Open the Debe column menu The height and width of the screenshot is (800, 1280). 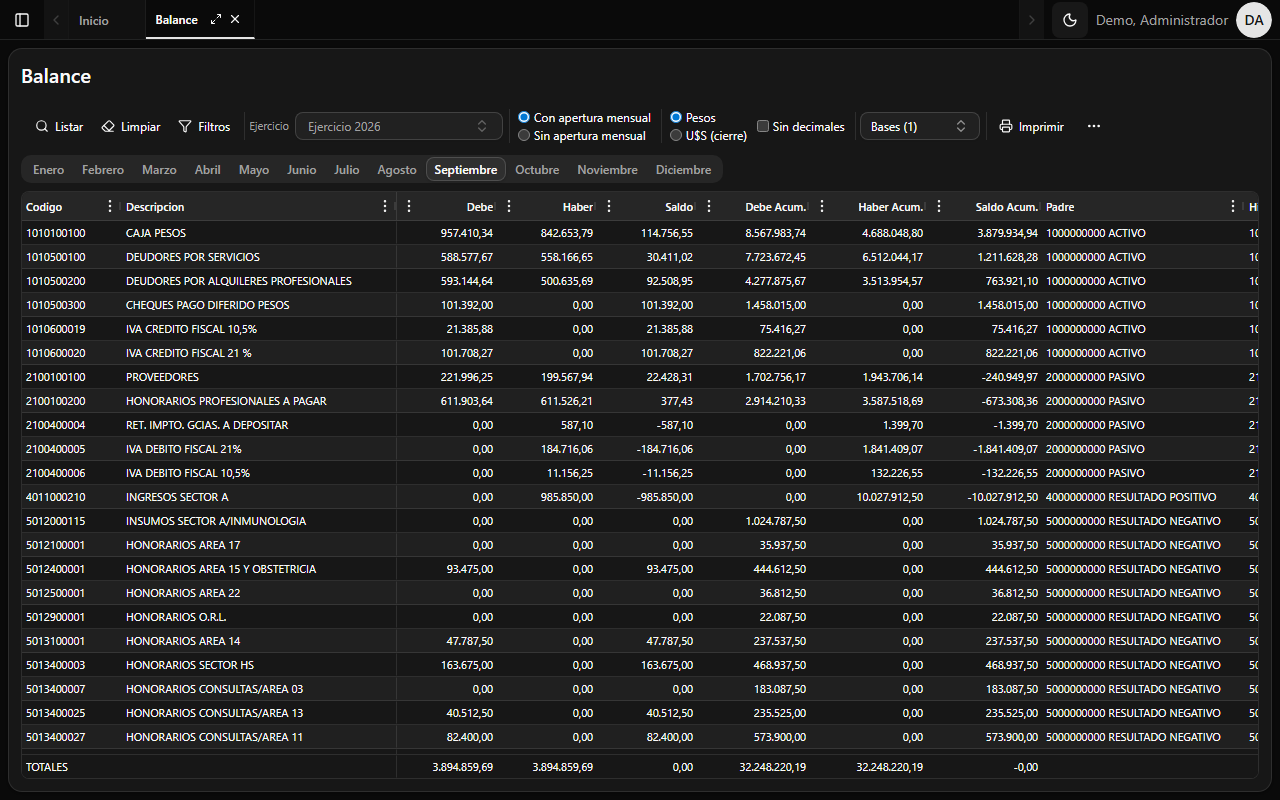(408, 207)
